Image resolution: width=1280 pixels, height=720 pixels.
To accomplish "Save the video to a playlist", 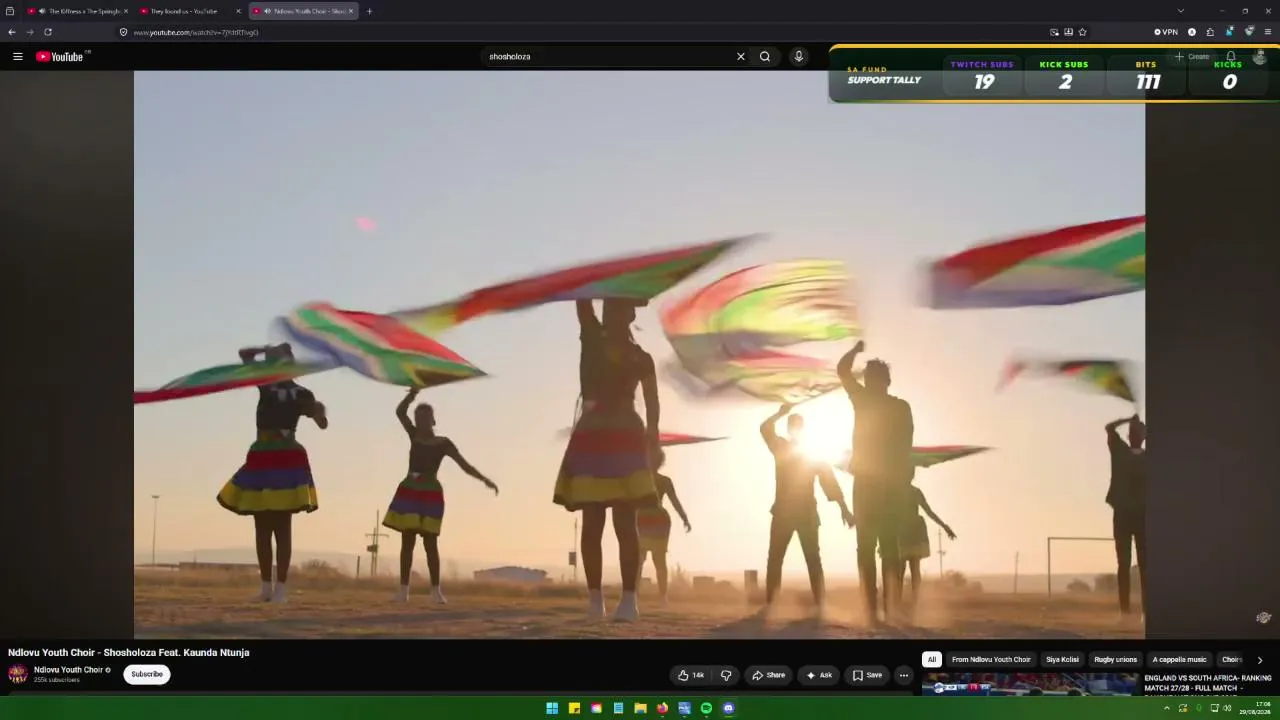I will pyautogui.click(x=867, y=675).
